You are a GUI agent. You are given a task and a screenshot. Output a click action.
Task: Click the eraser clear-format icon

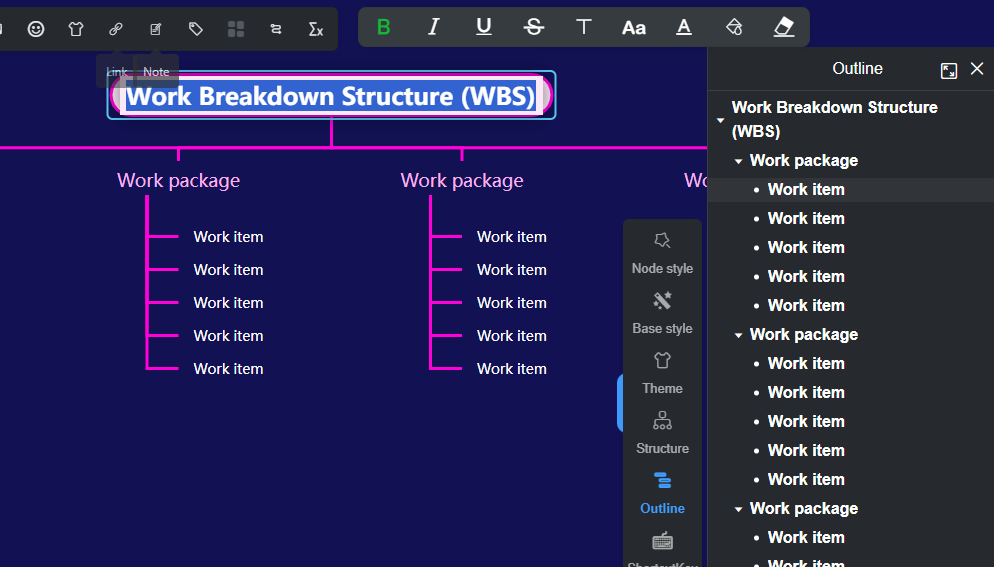click(784, 28)
